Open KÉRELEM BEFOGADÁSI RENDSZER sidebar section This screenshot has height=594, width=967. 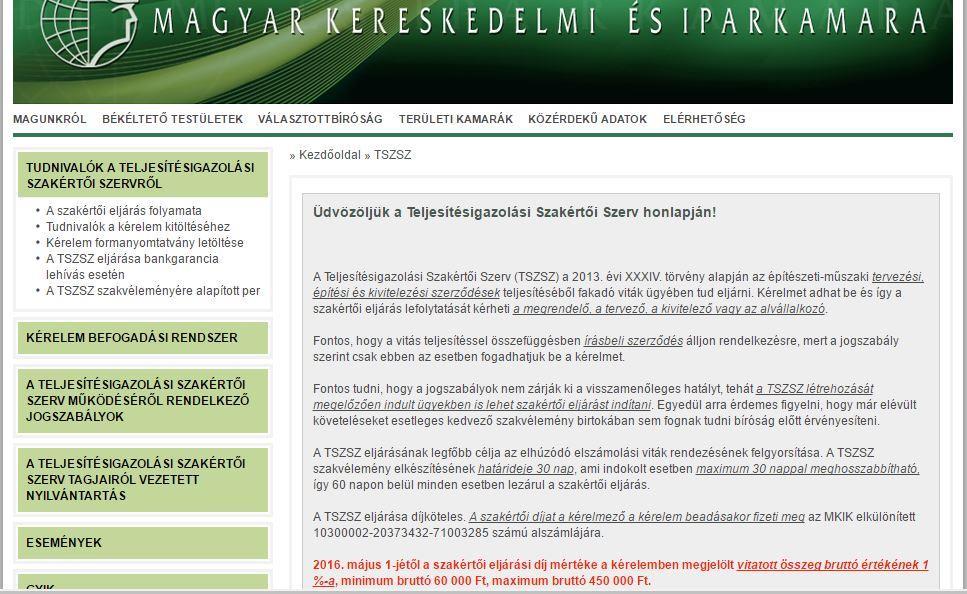click(143, 338)
